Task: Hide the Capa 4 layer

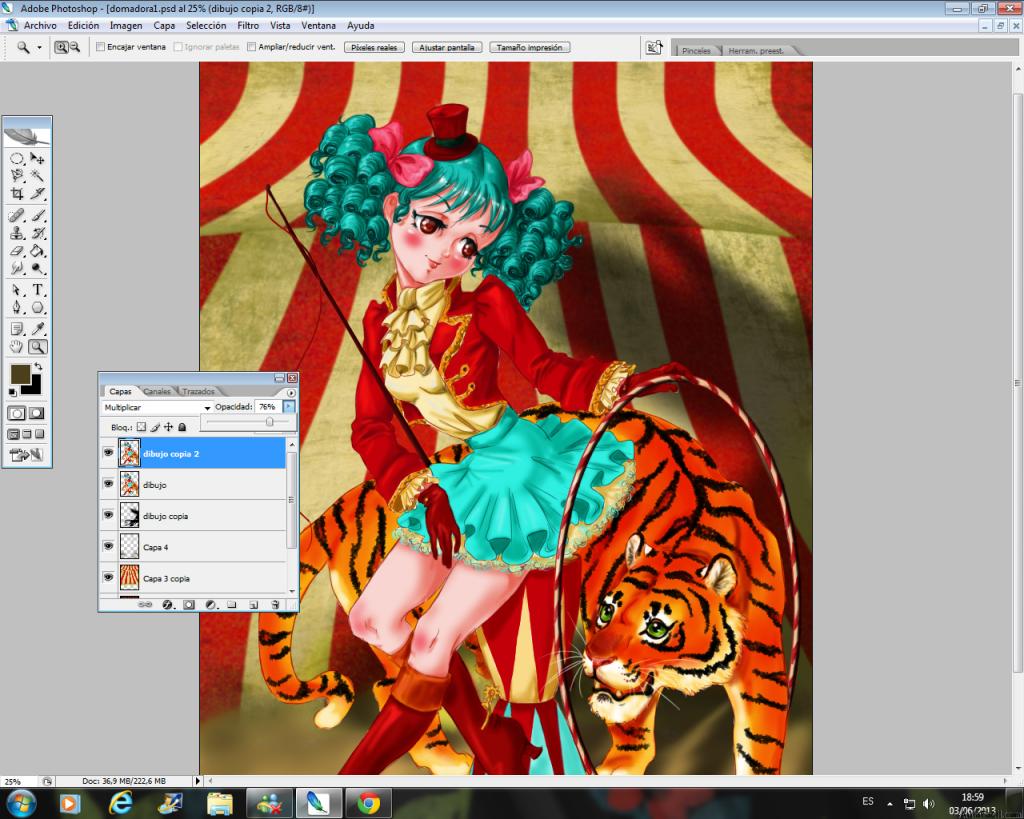Action: [x=108, y=546]
